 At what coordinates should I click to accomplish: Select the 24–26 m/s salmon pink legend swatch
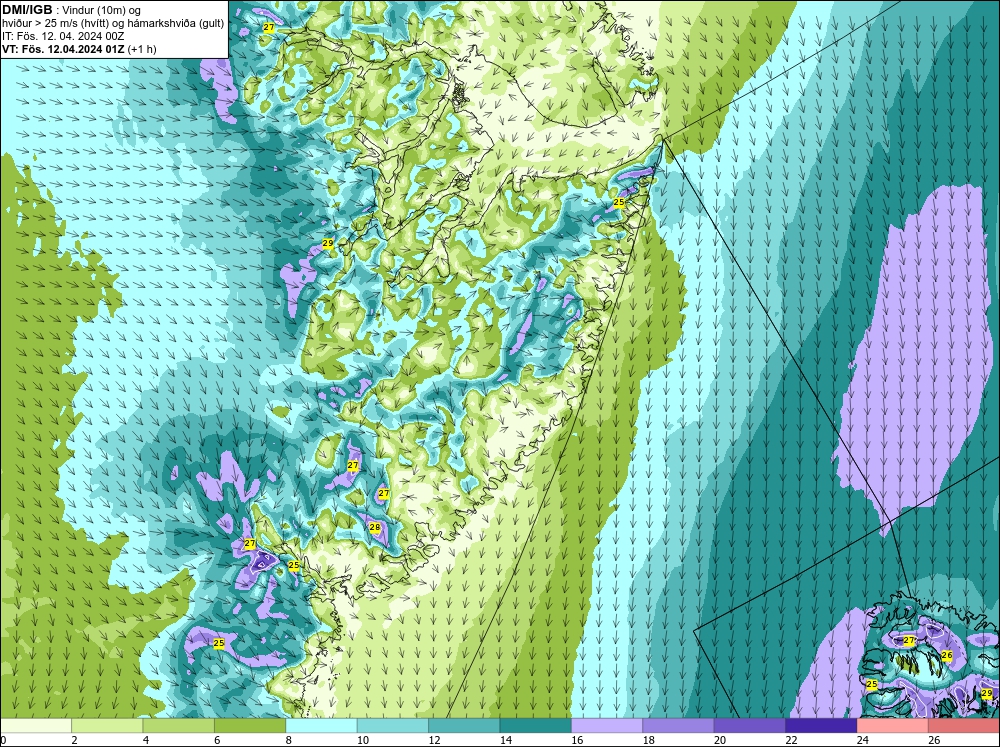pos(893,726)
